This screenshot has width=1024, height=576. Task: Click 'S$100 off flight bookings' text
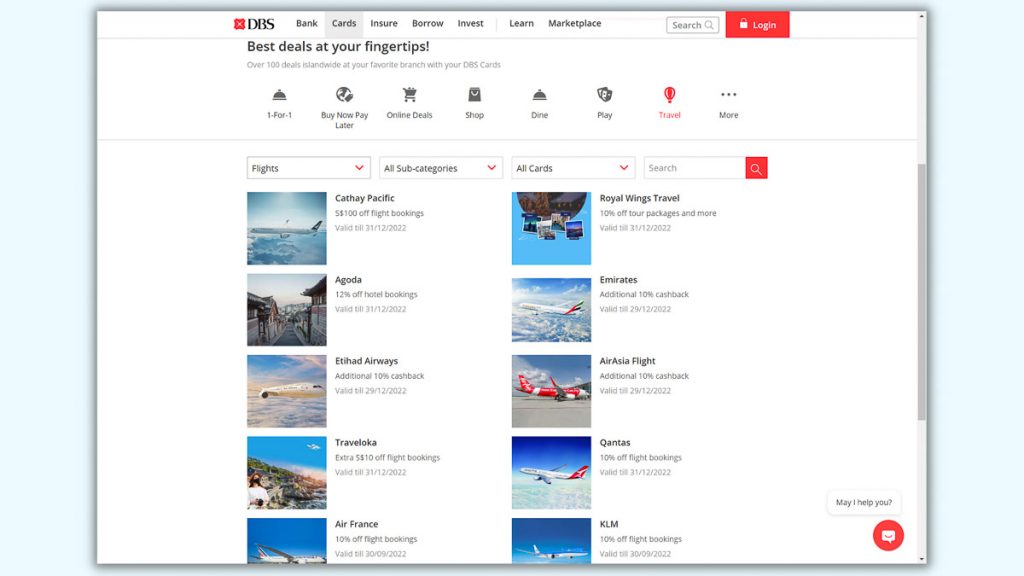[379, 213]
